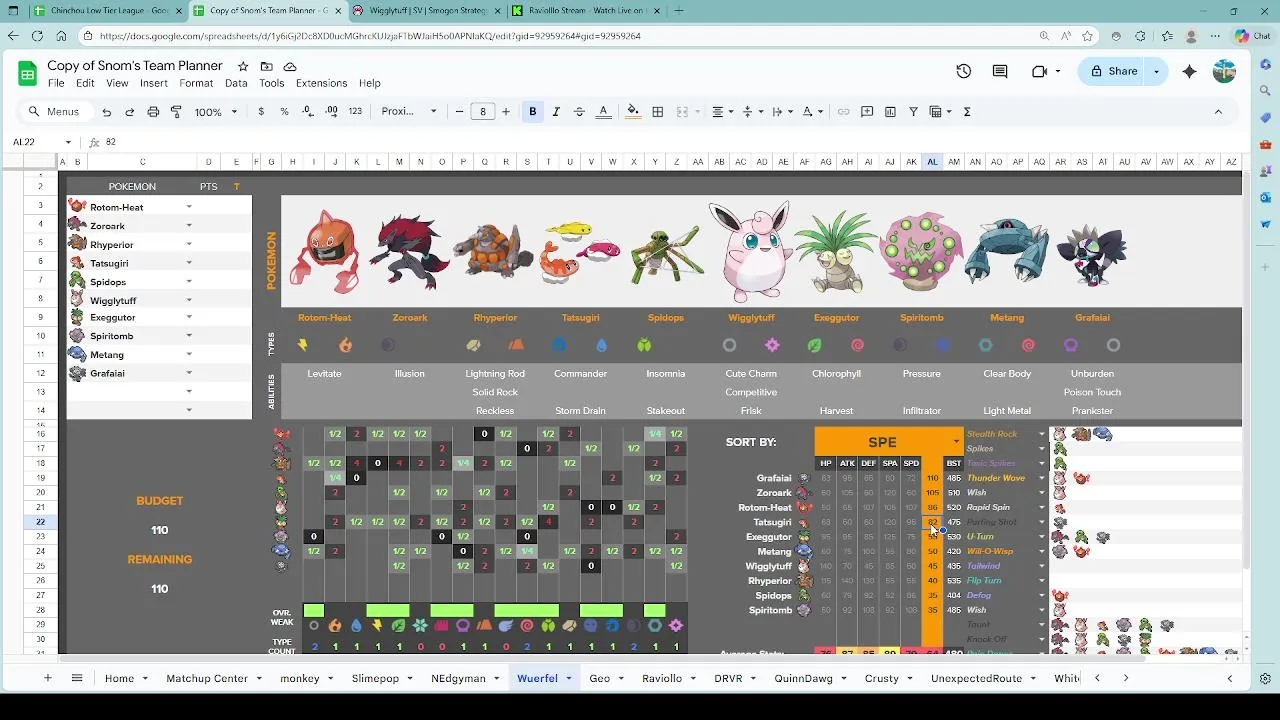This screenshot has width=1280, height=720.
Task: Decrease decimal places
Action: click(308, 112)
